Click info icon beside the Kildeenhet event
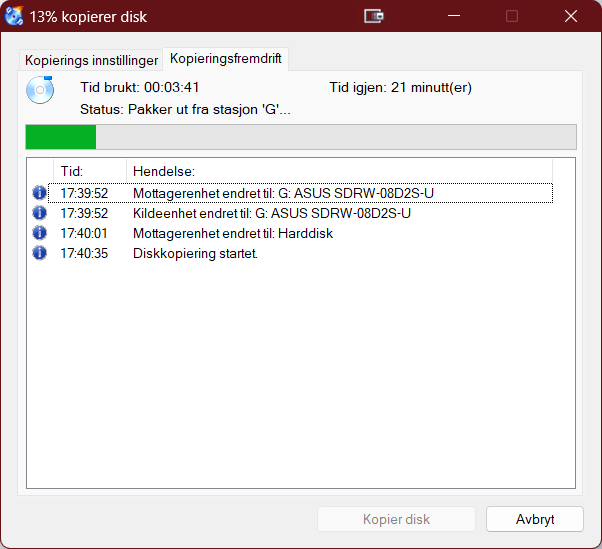 pos(39,213)
